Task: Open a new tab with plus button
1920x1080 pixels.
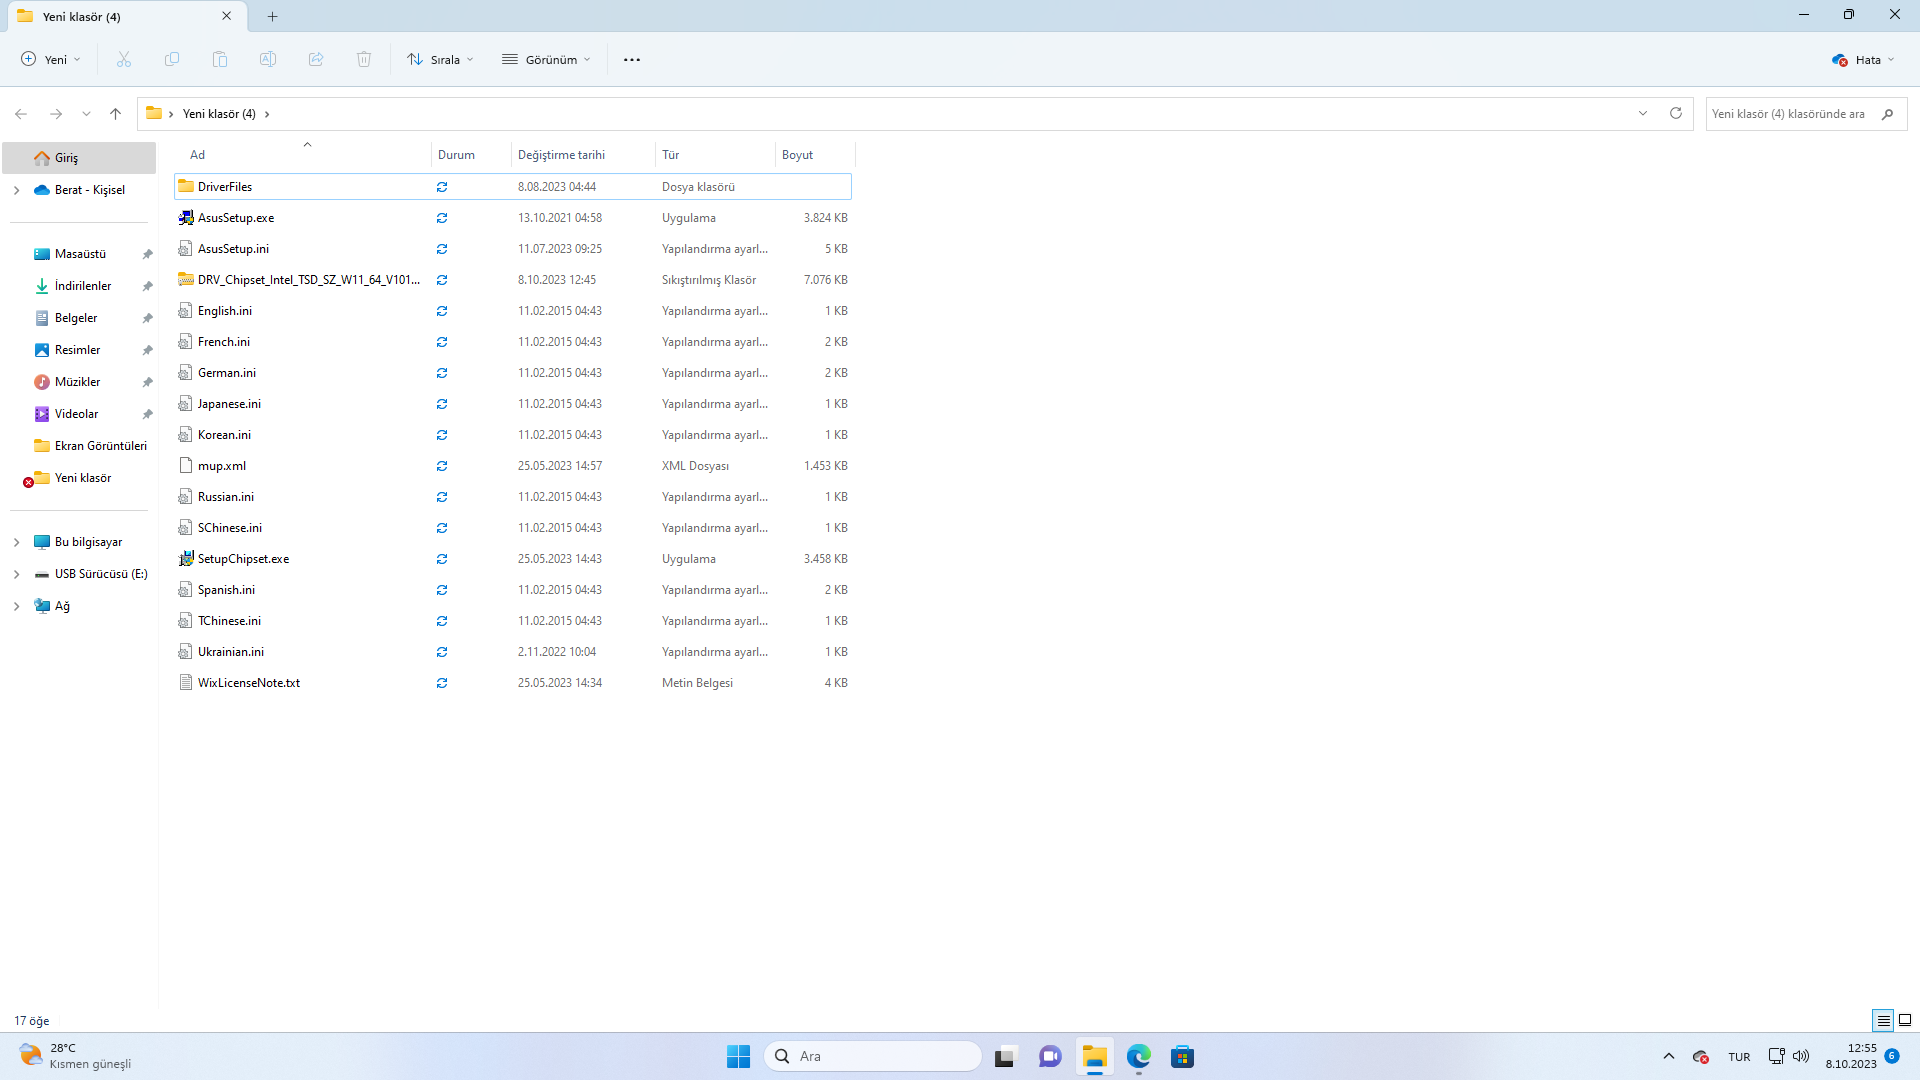Action: pyautogui.click(x=273, y=16)
